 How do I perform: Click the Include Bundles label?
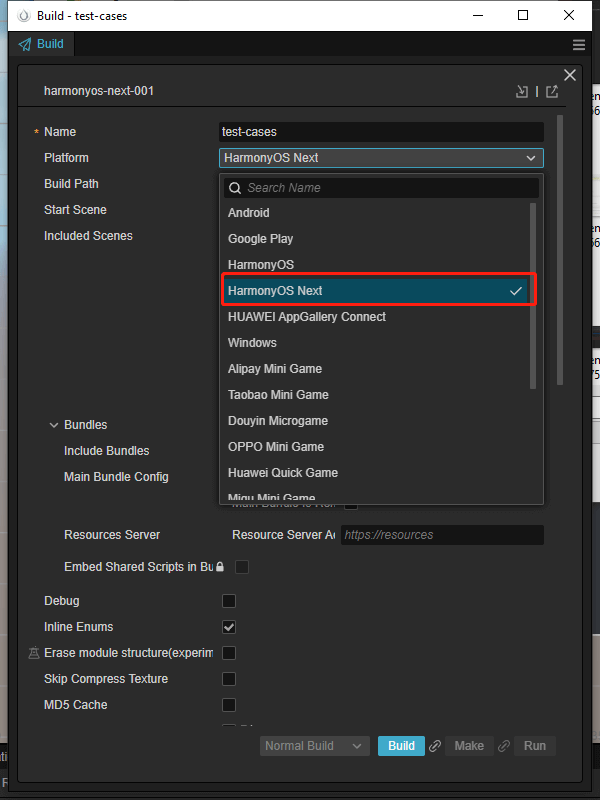tap(106, 451)
